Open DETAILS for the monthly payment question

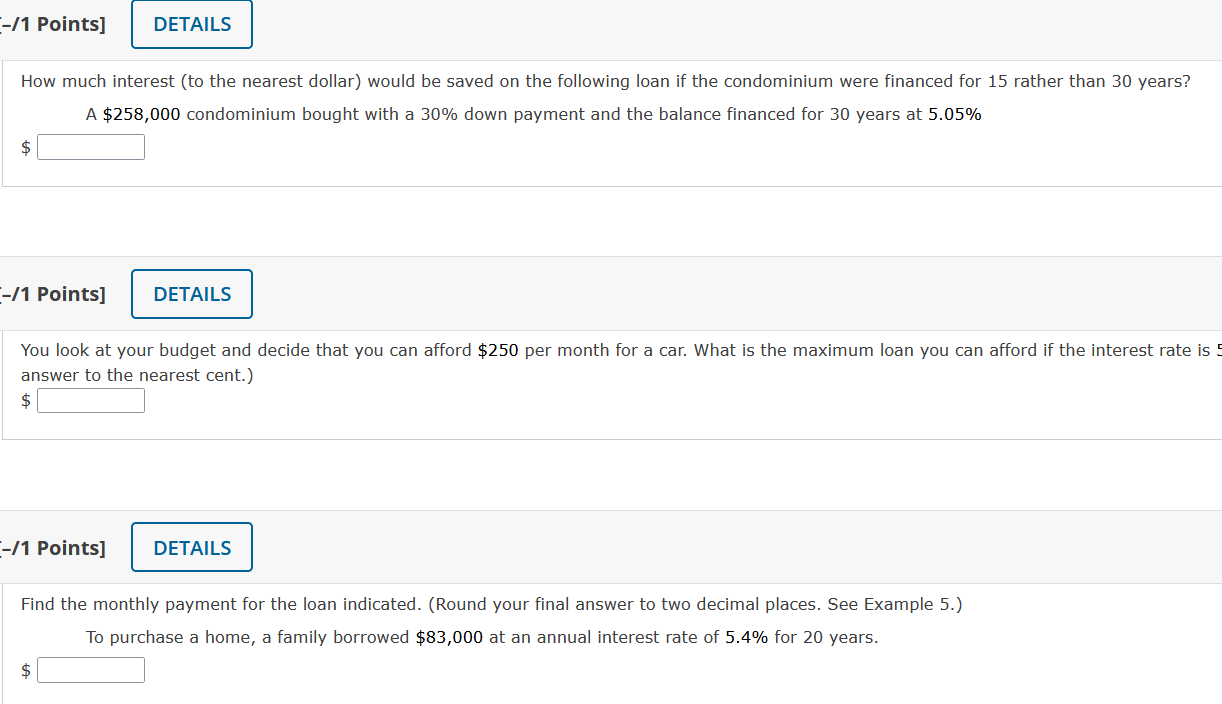pos(191,547)
